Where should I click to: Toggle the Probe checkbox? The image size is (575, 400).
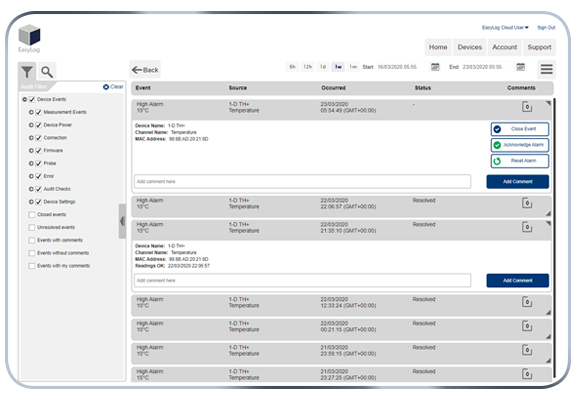coord(39,164)
